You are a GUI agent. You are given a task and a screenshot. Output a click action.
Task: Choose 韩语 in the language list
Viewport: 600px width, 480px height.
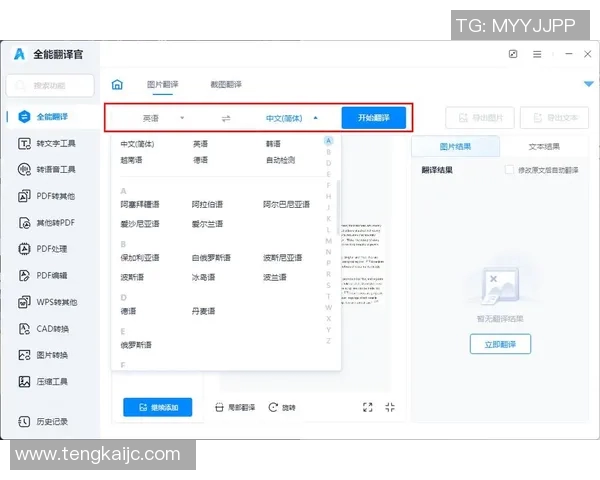tap(273, 144)
